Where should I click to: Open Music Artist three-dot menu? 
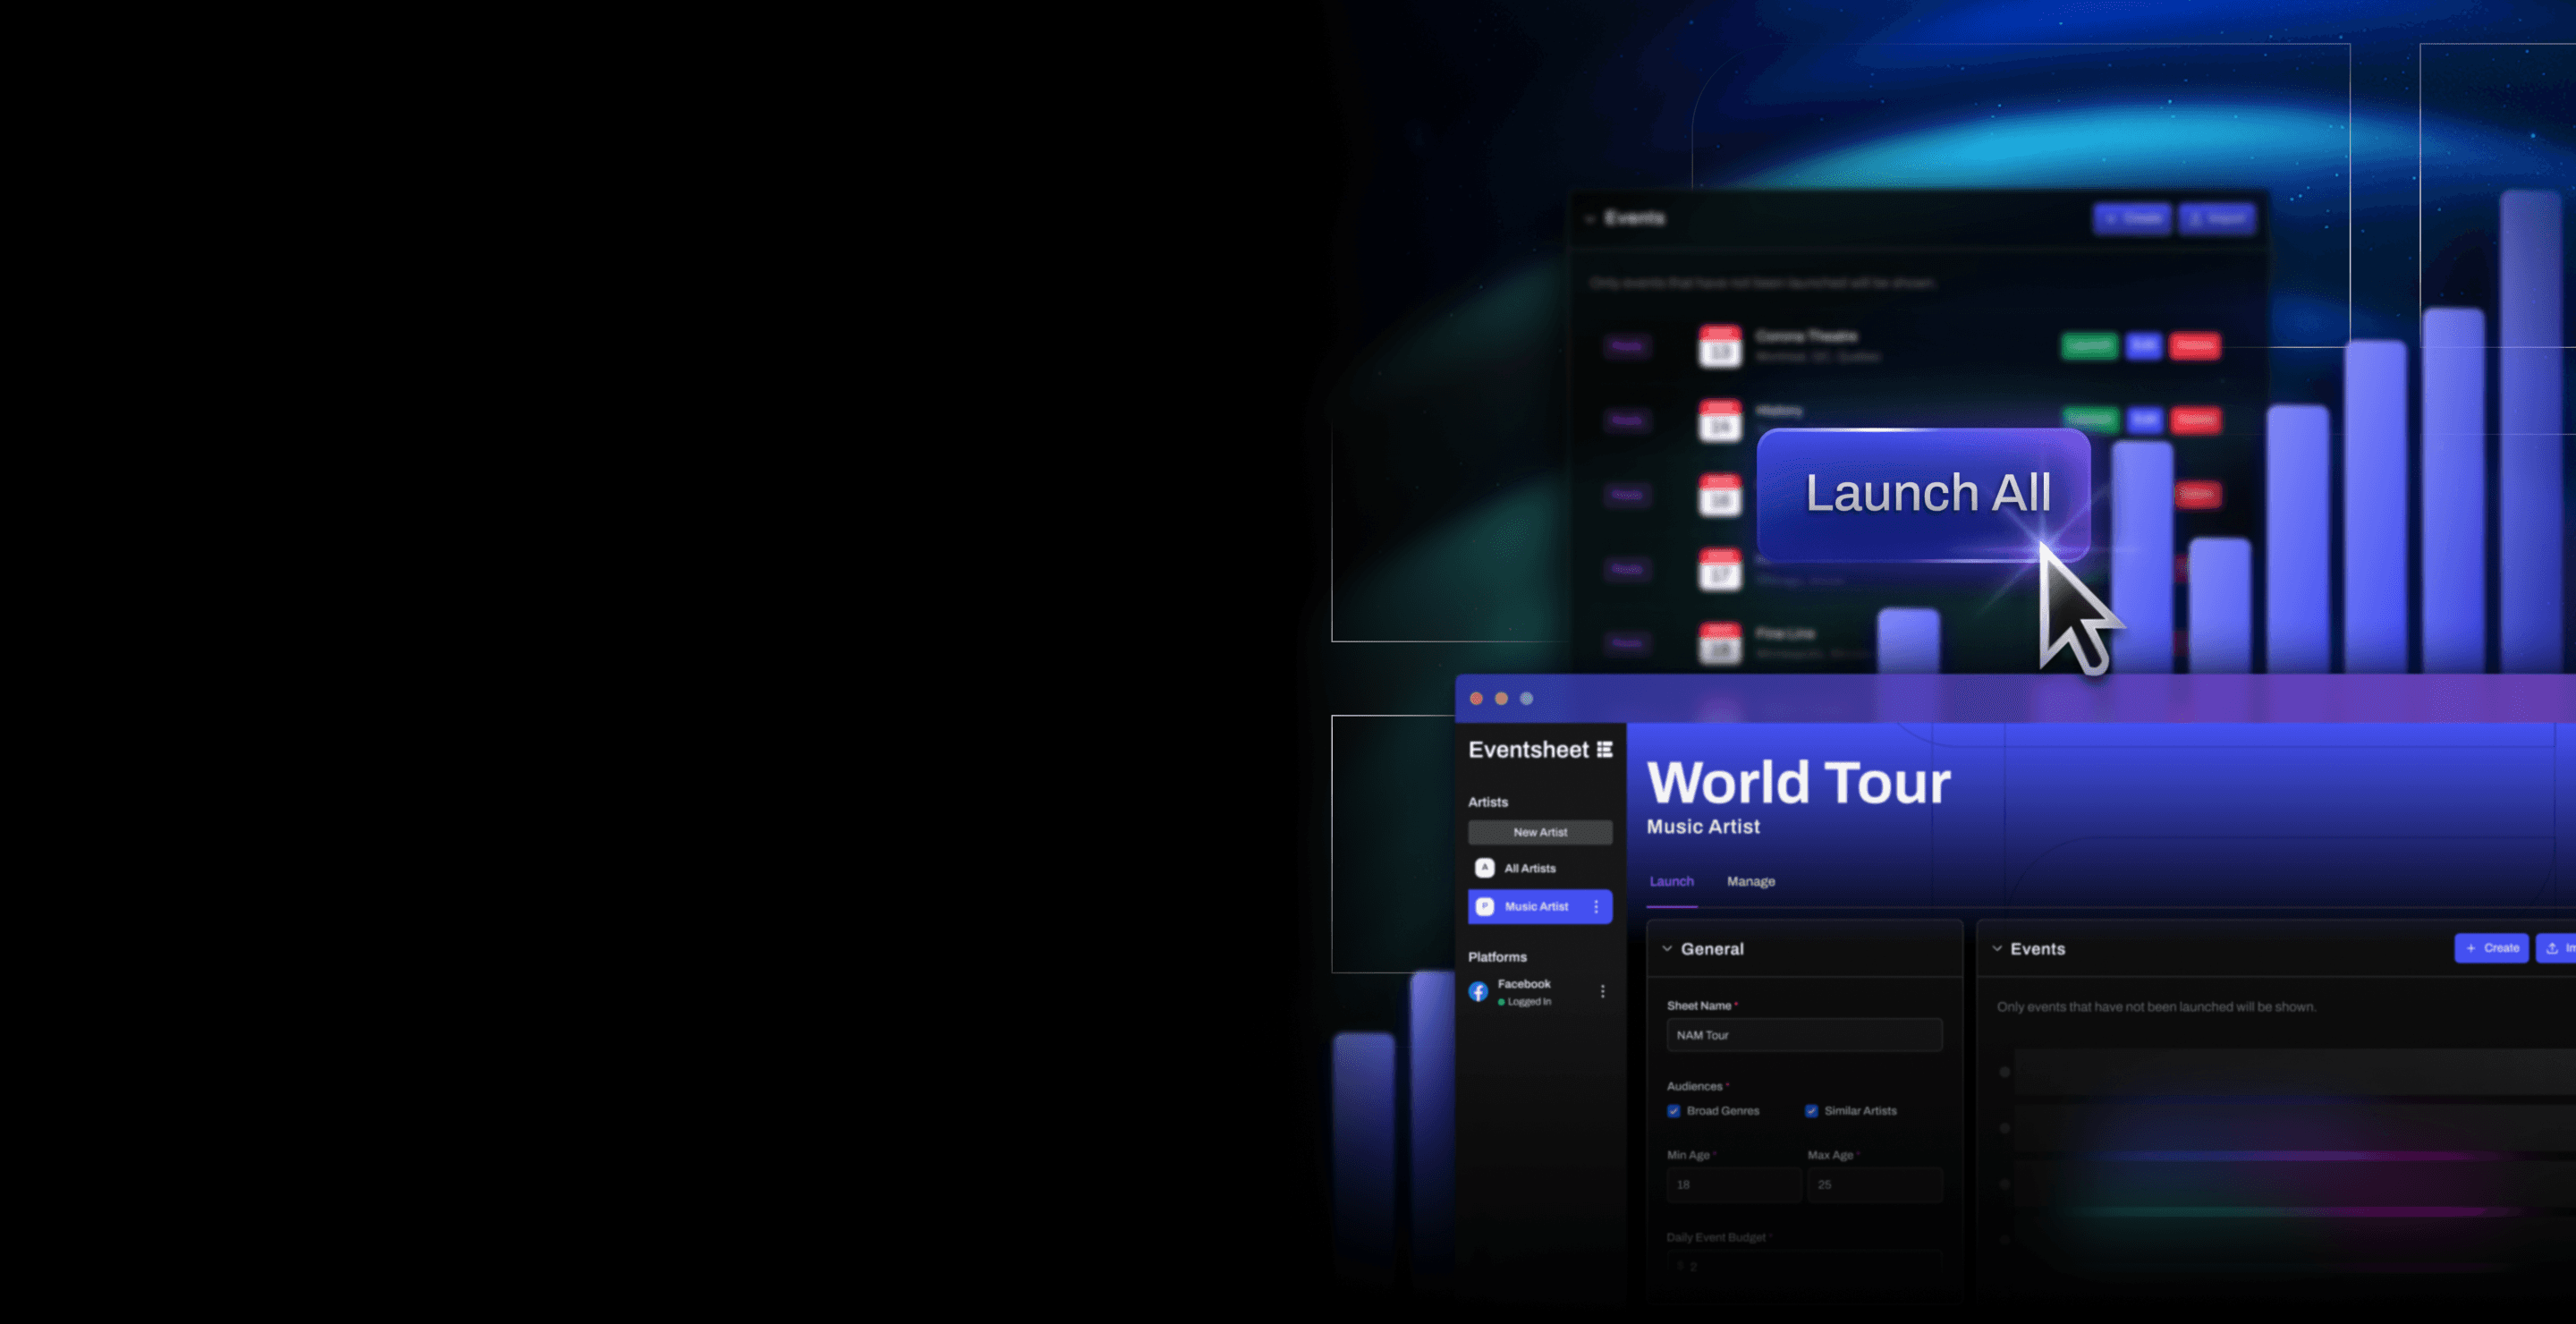pyautogui.click(x=1596, y=906)
